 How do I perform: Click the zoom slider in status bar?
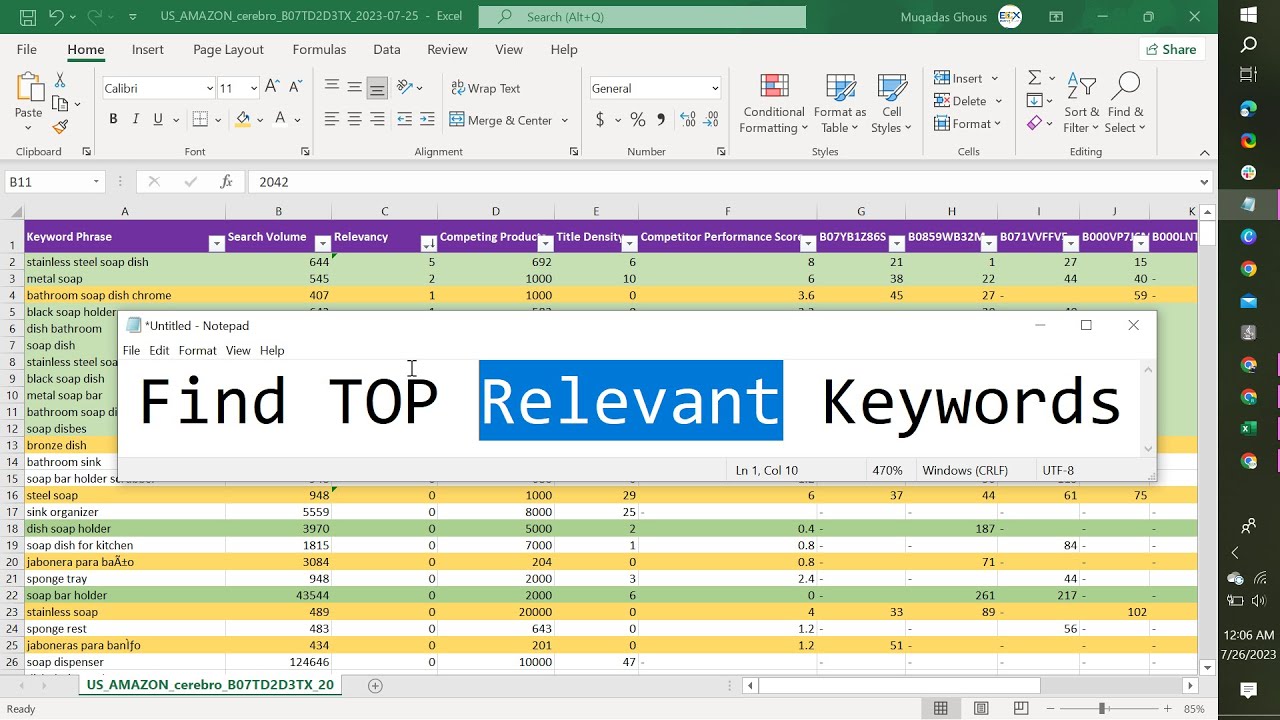1102,708
